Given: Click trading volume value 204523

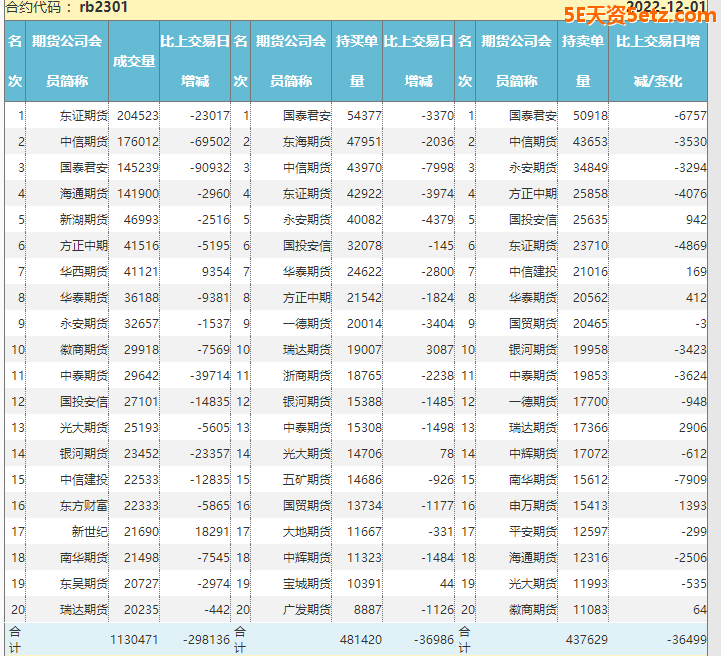Looking at the screenshot, I should (137, 115).
